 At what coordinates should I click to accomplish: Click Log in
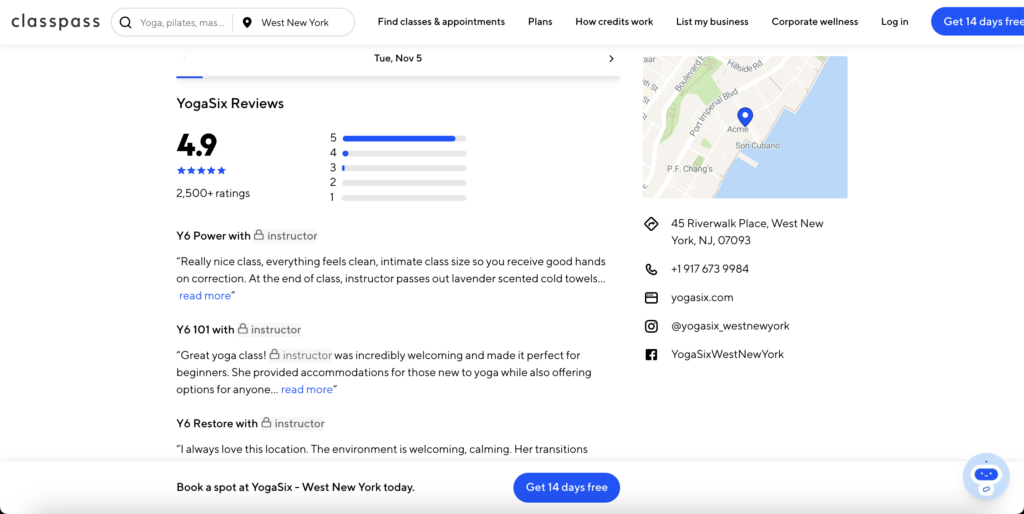point(894,22)
